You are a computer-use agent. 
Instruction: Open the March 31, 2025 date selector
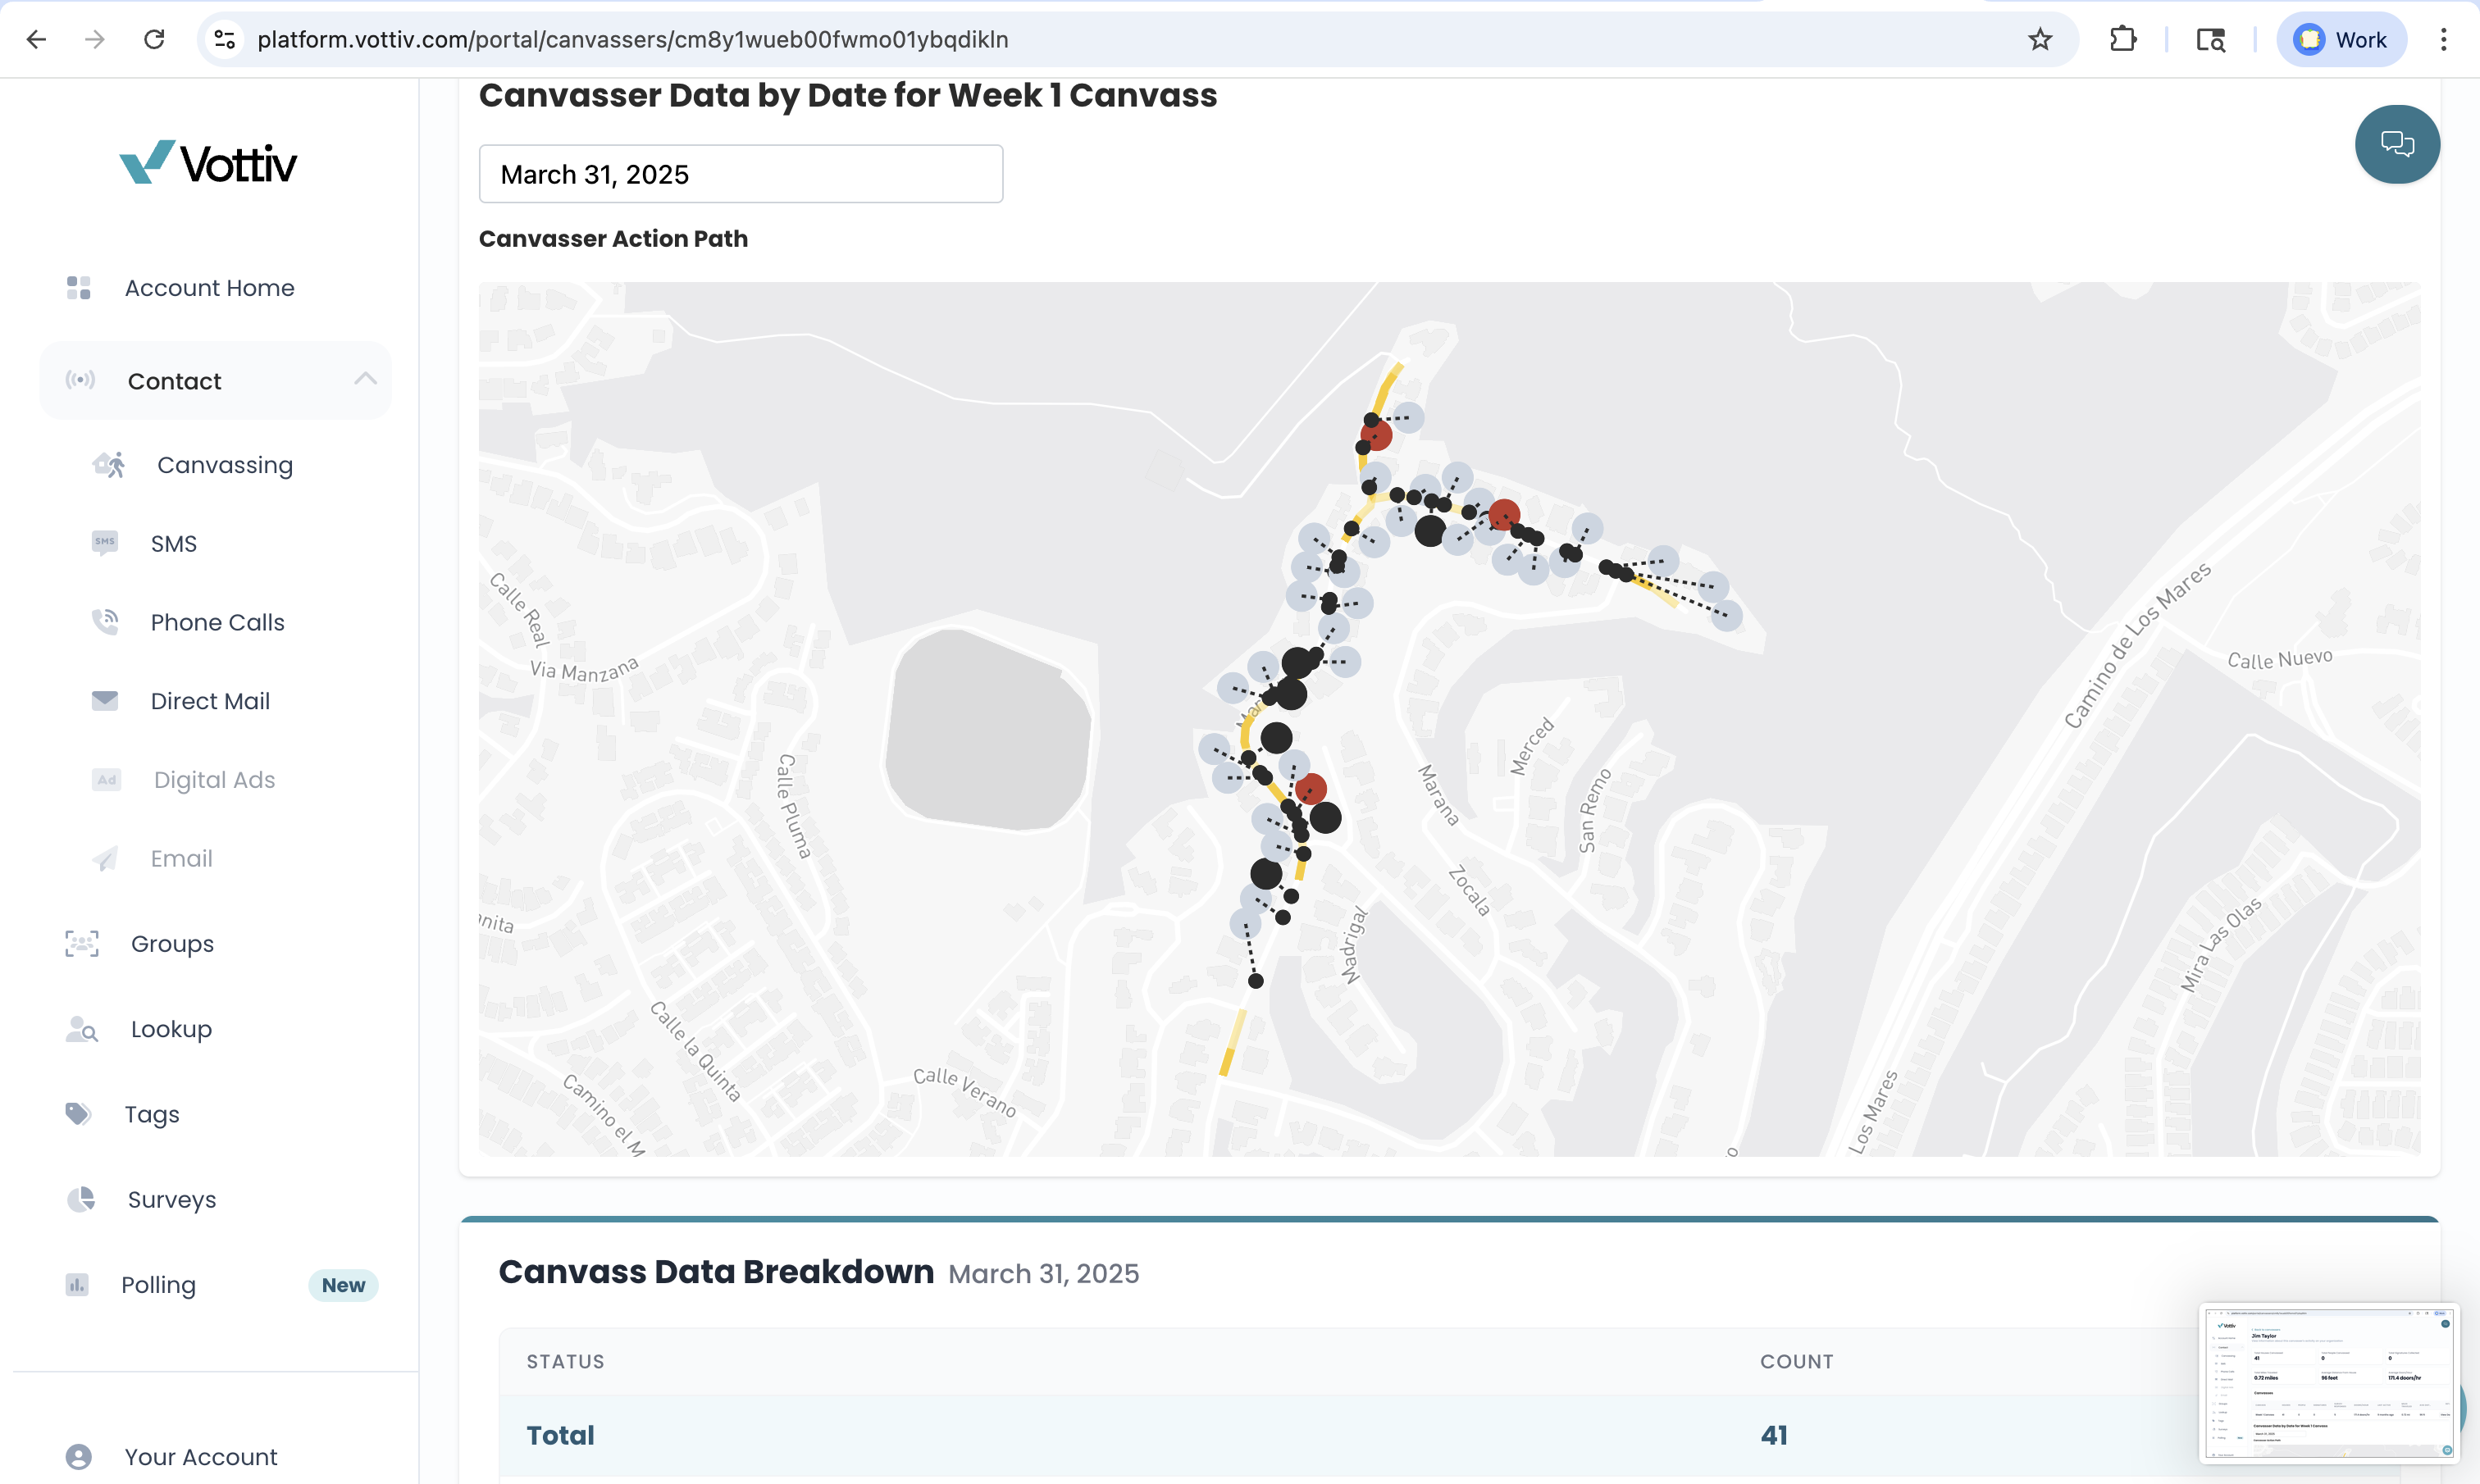point(740,173)
